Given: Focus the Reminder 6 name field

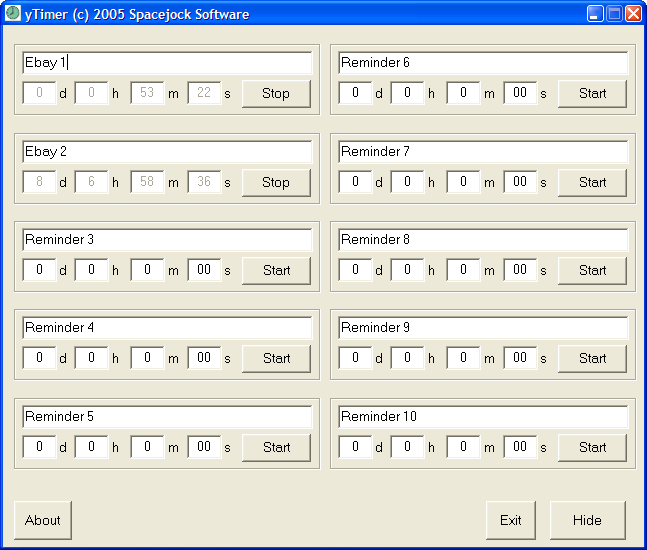Looking at the screenshot, I should (483, 63).
